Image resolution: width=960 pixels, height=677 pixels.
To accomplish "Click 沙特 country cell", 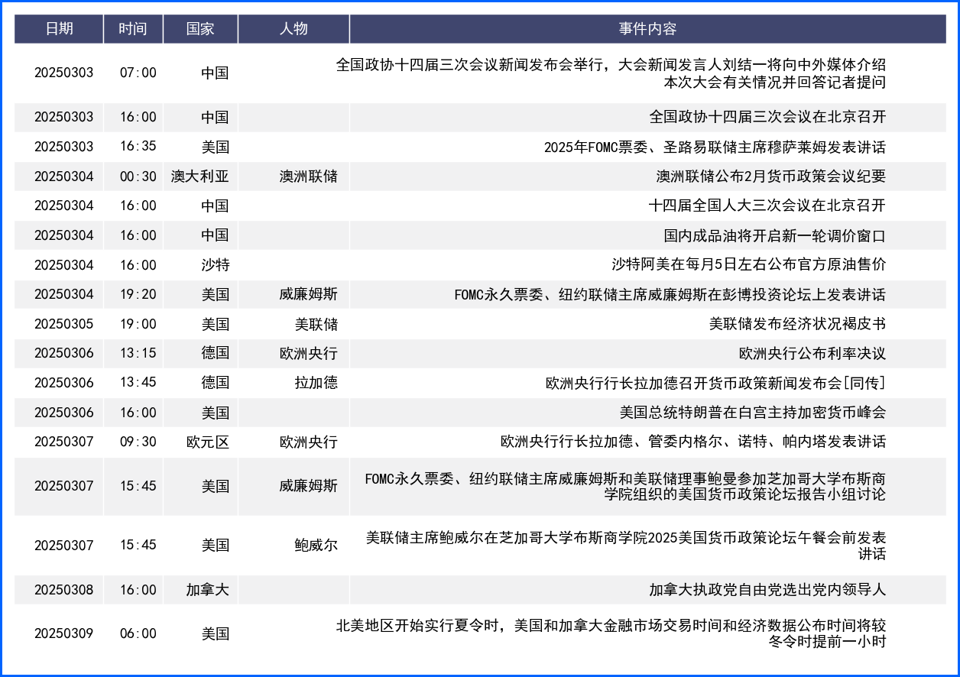I will 215,265.
